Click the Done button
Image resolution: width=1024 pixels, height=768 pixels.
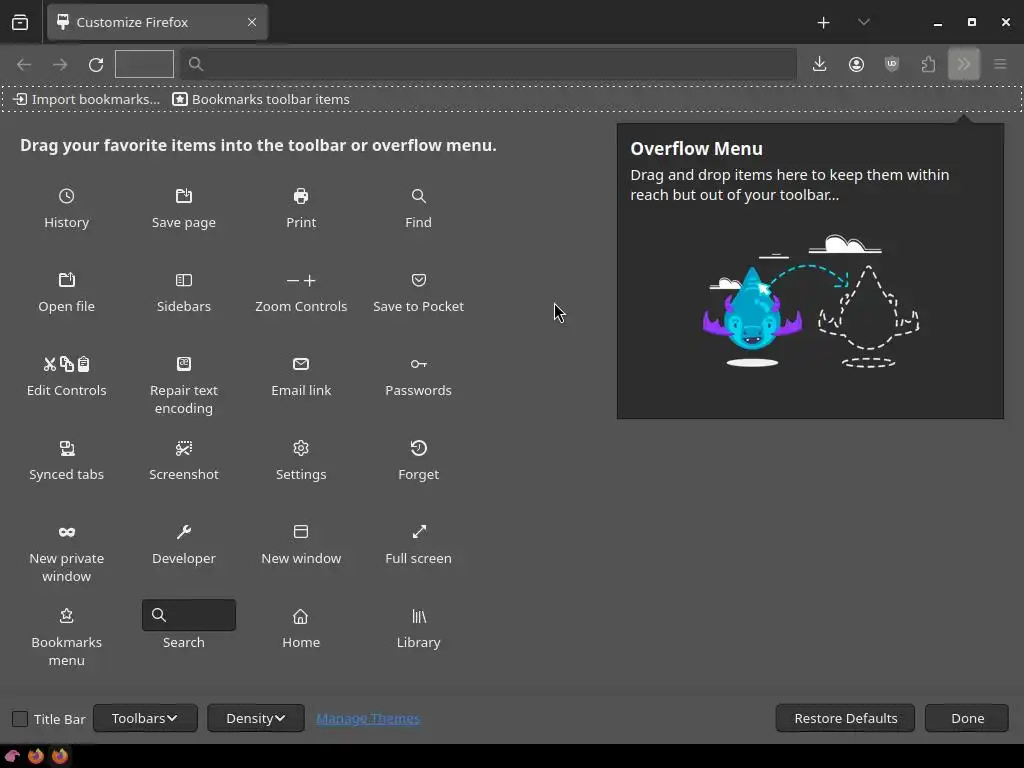point(967,718)
